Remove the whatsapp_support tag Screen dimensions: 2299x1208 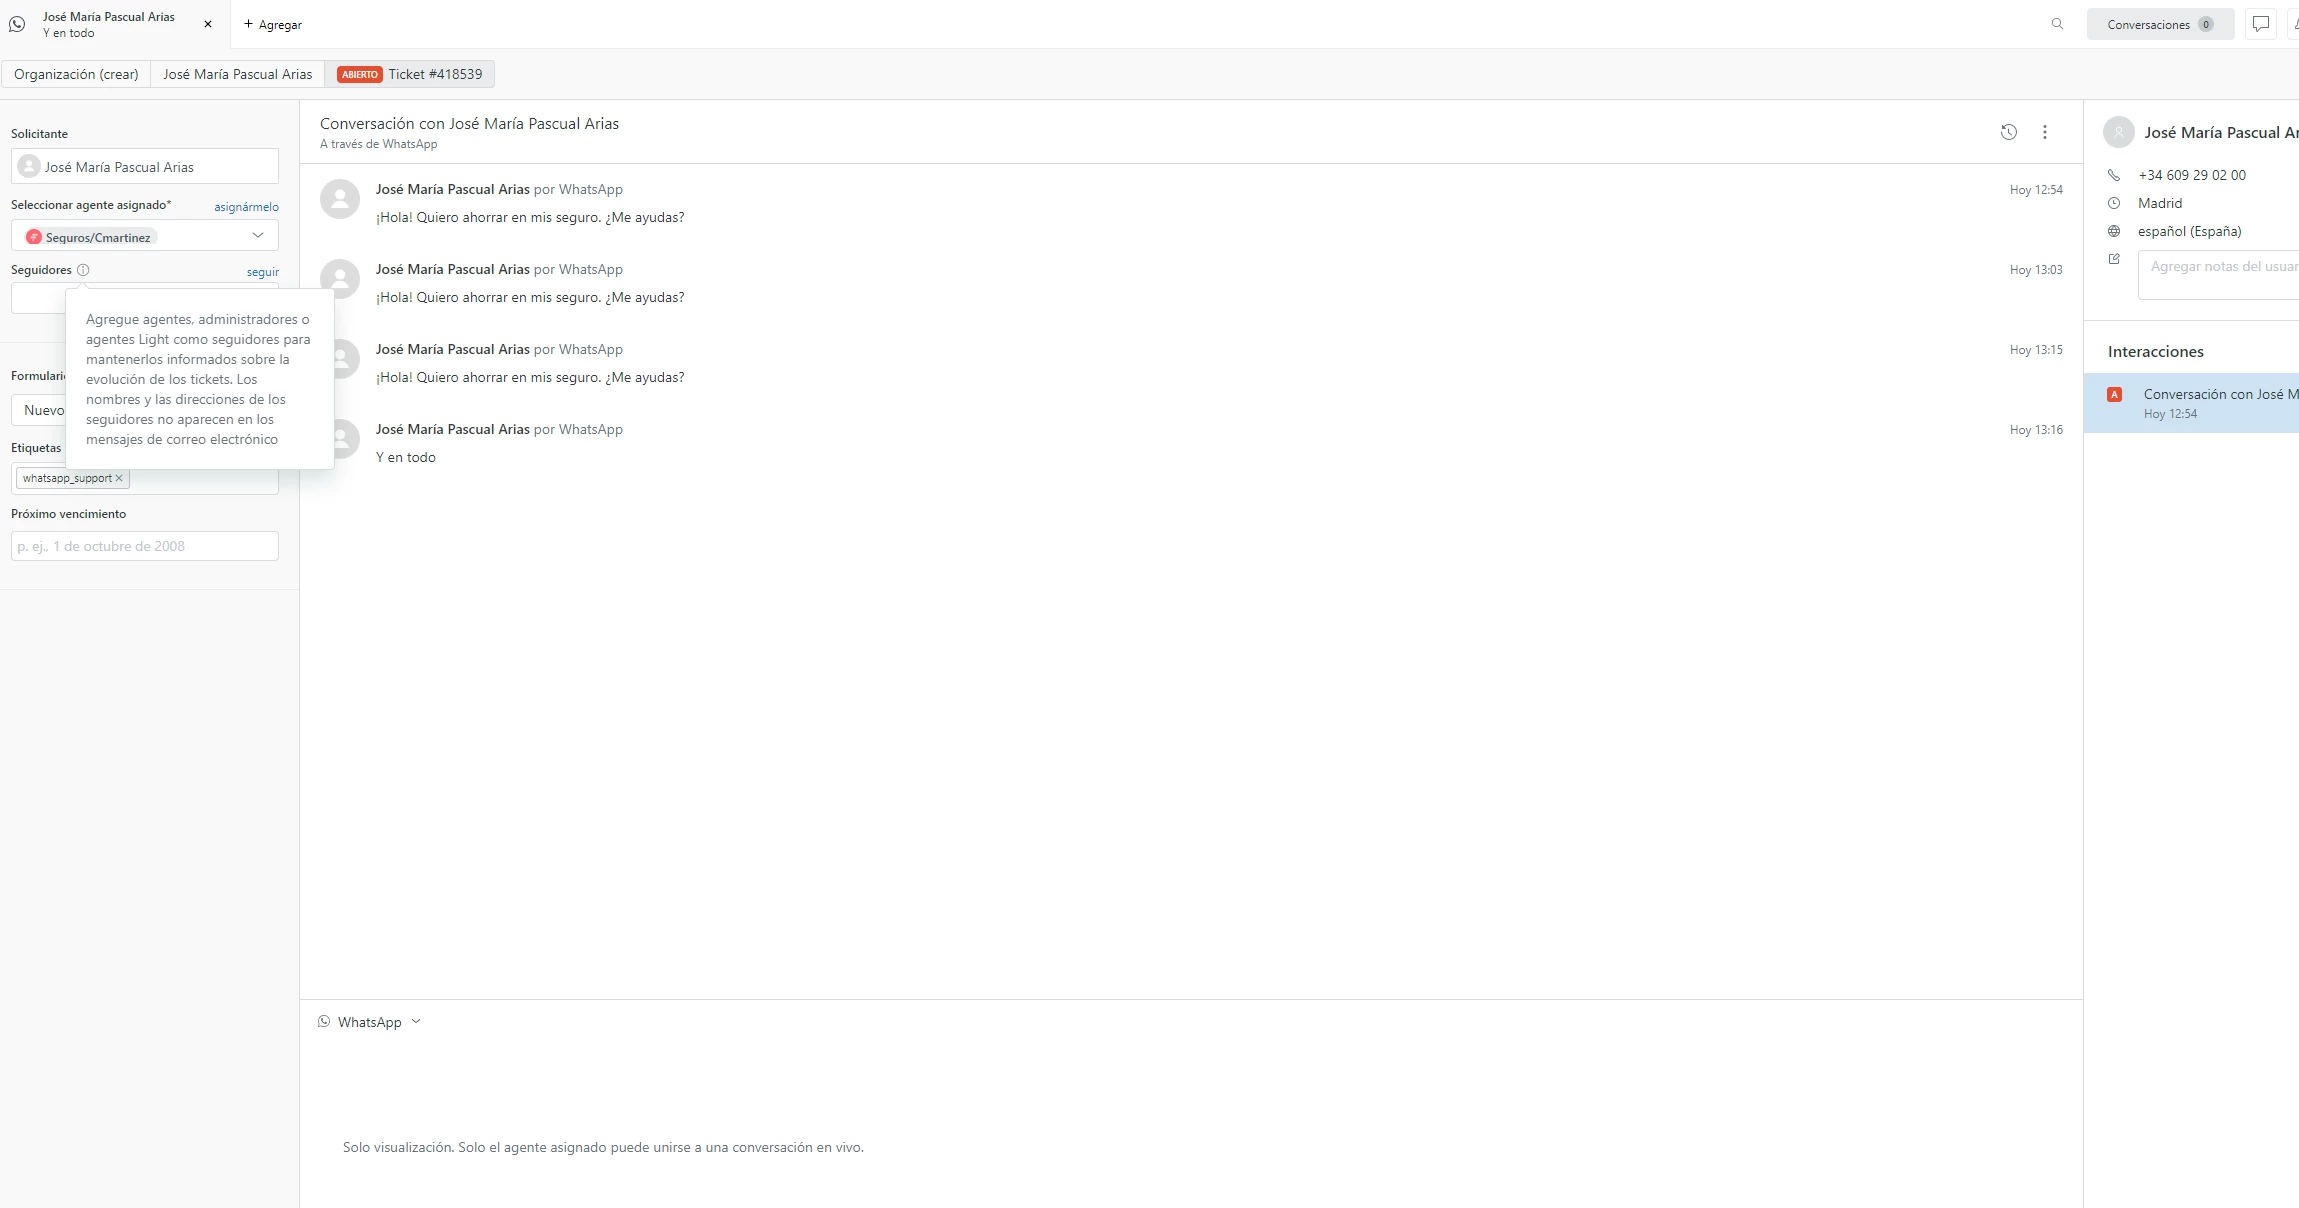pyautogui.click(x=119, y=478)
